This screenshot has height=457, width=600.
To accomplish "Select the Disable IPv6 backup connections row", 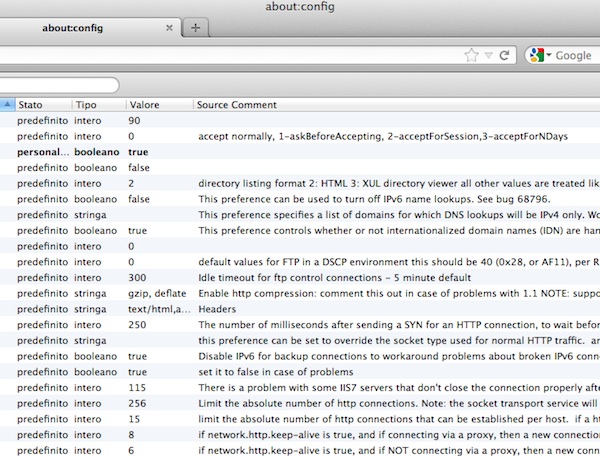I will 300,356.
